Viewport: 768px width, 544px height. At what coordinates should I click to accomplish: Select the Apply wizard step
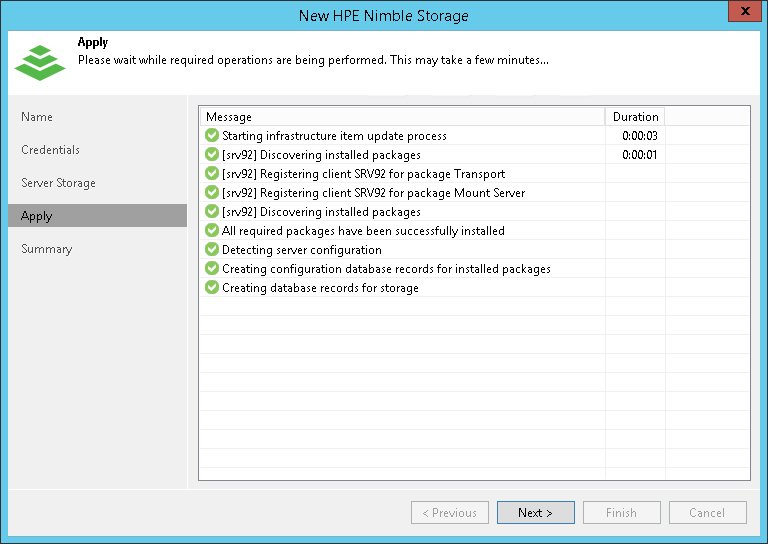[x=97, y=216]
